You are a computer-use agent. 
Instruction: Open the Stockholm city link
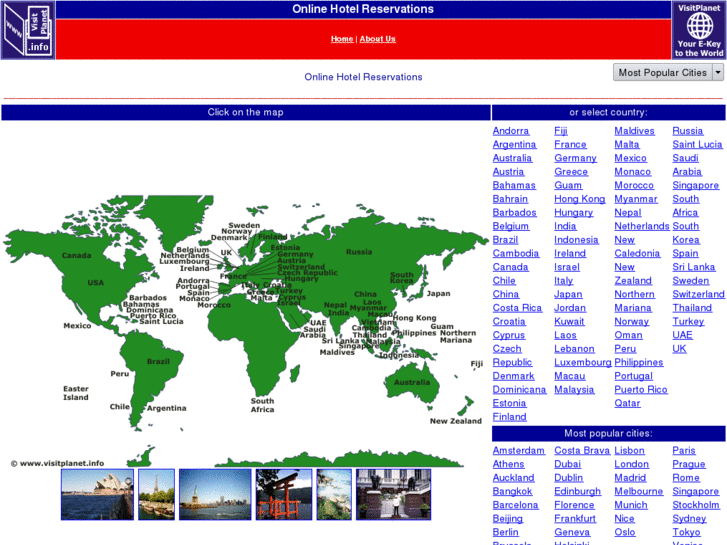696,505
